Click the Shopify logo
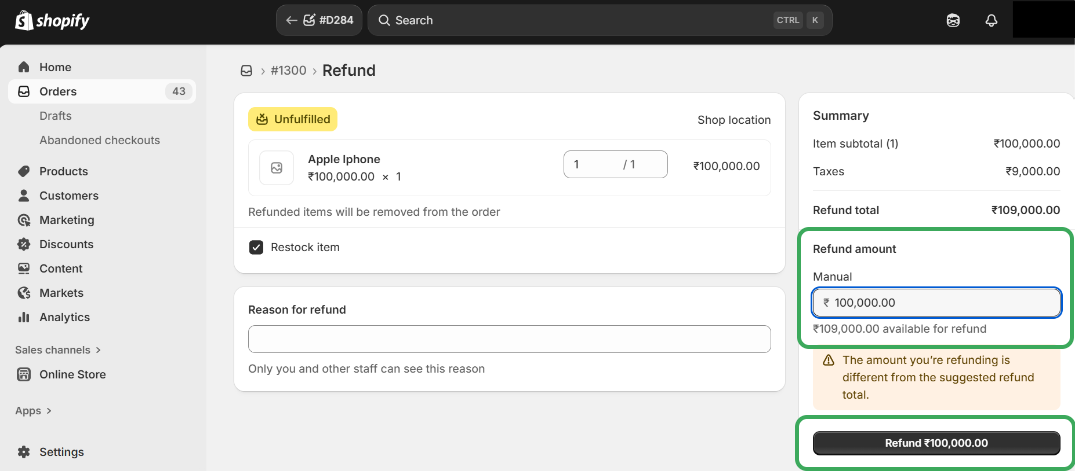1075x471 pixels. pos(52,20)
